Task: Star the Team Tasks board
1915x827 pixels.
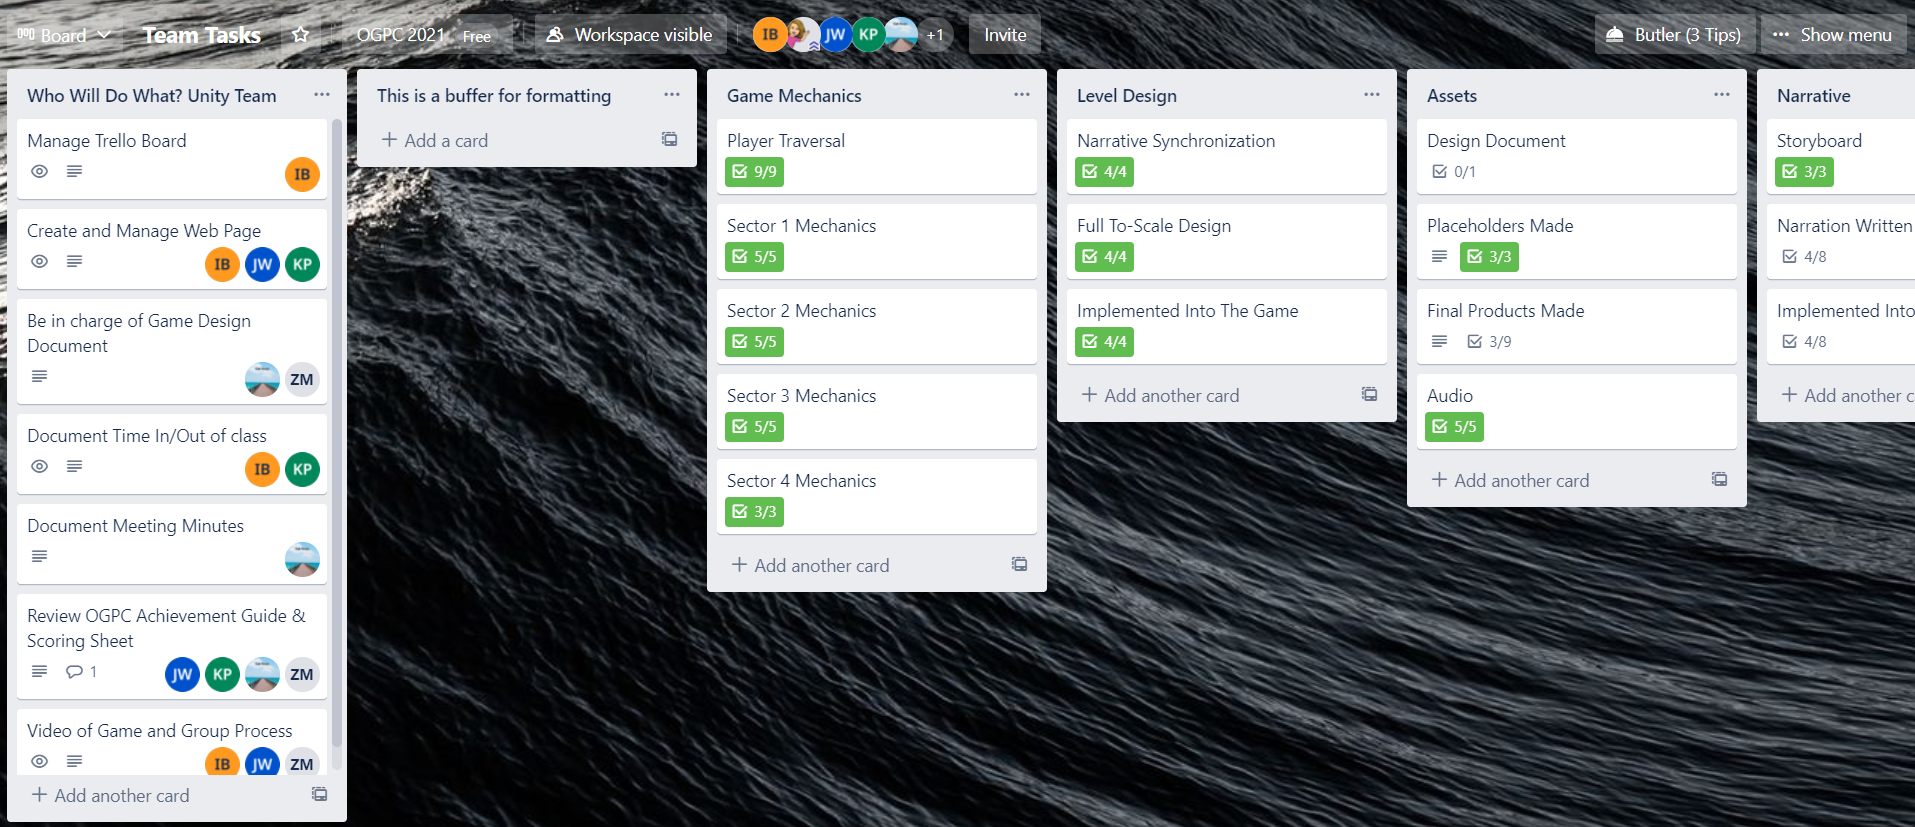Action: pyautogui.click(x=300, y=35)
